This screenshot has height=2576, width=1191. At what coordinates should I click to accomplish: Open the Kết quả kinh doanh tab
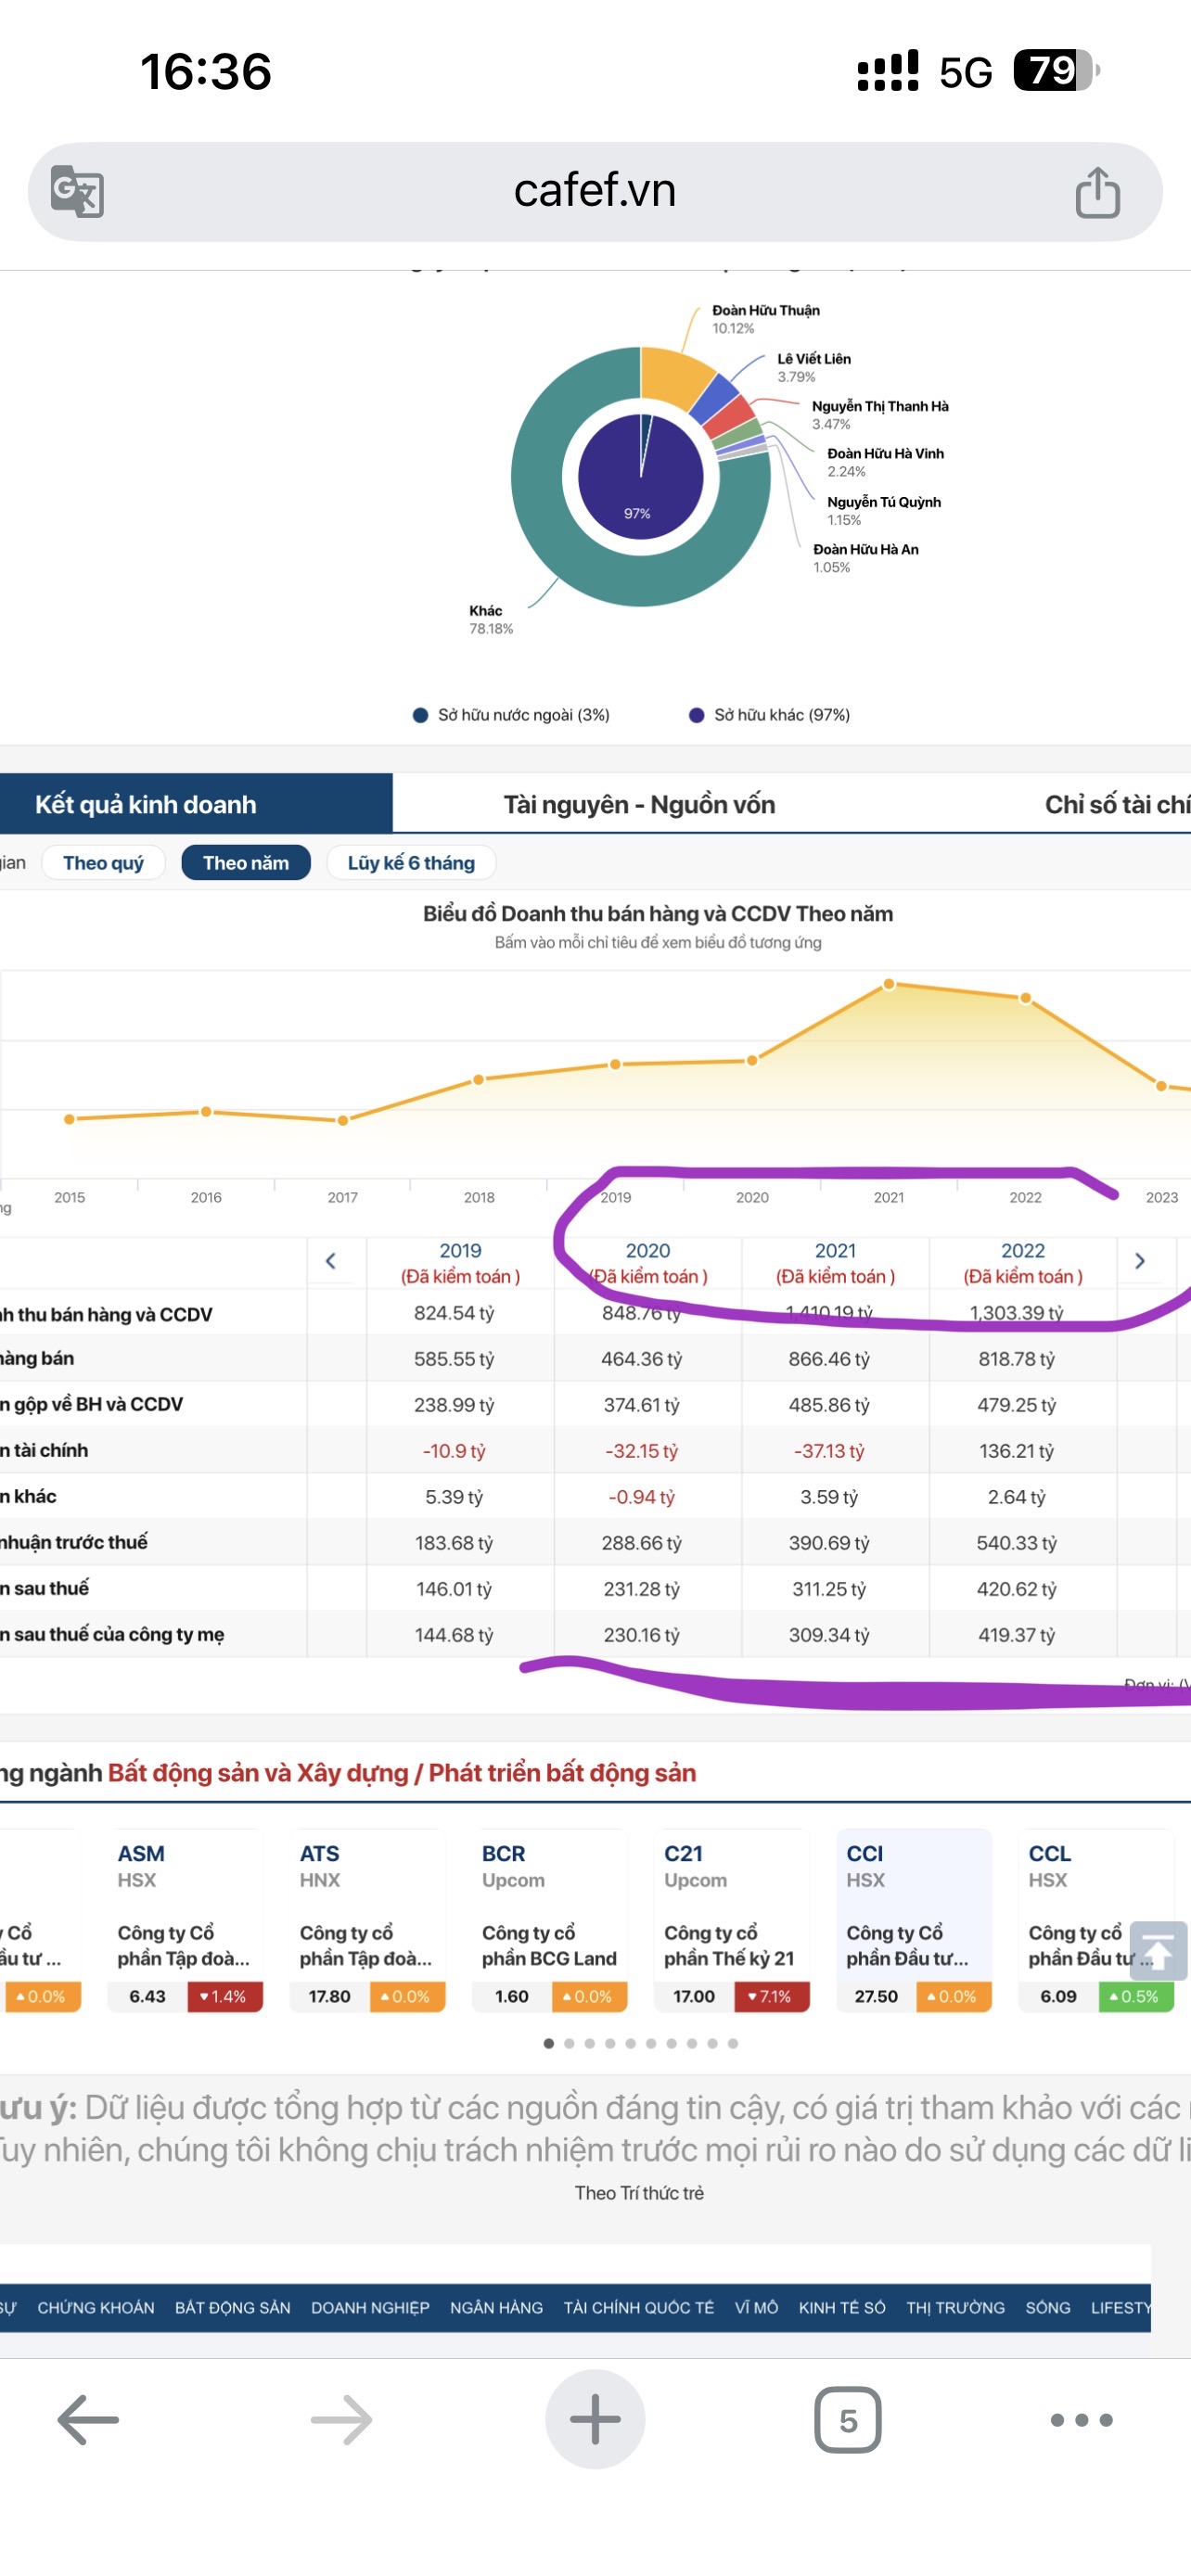point(146,804)
